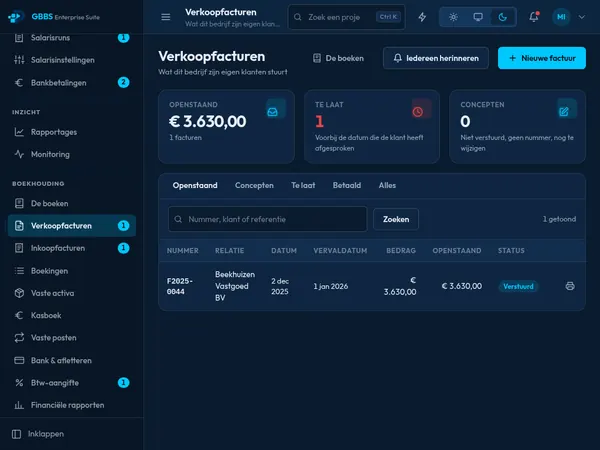Select the Openstaand tab

(195, 186)
